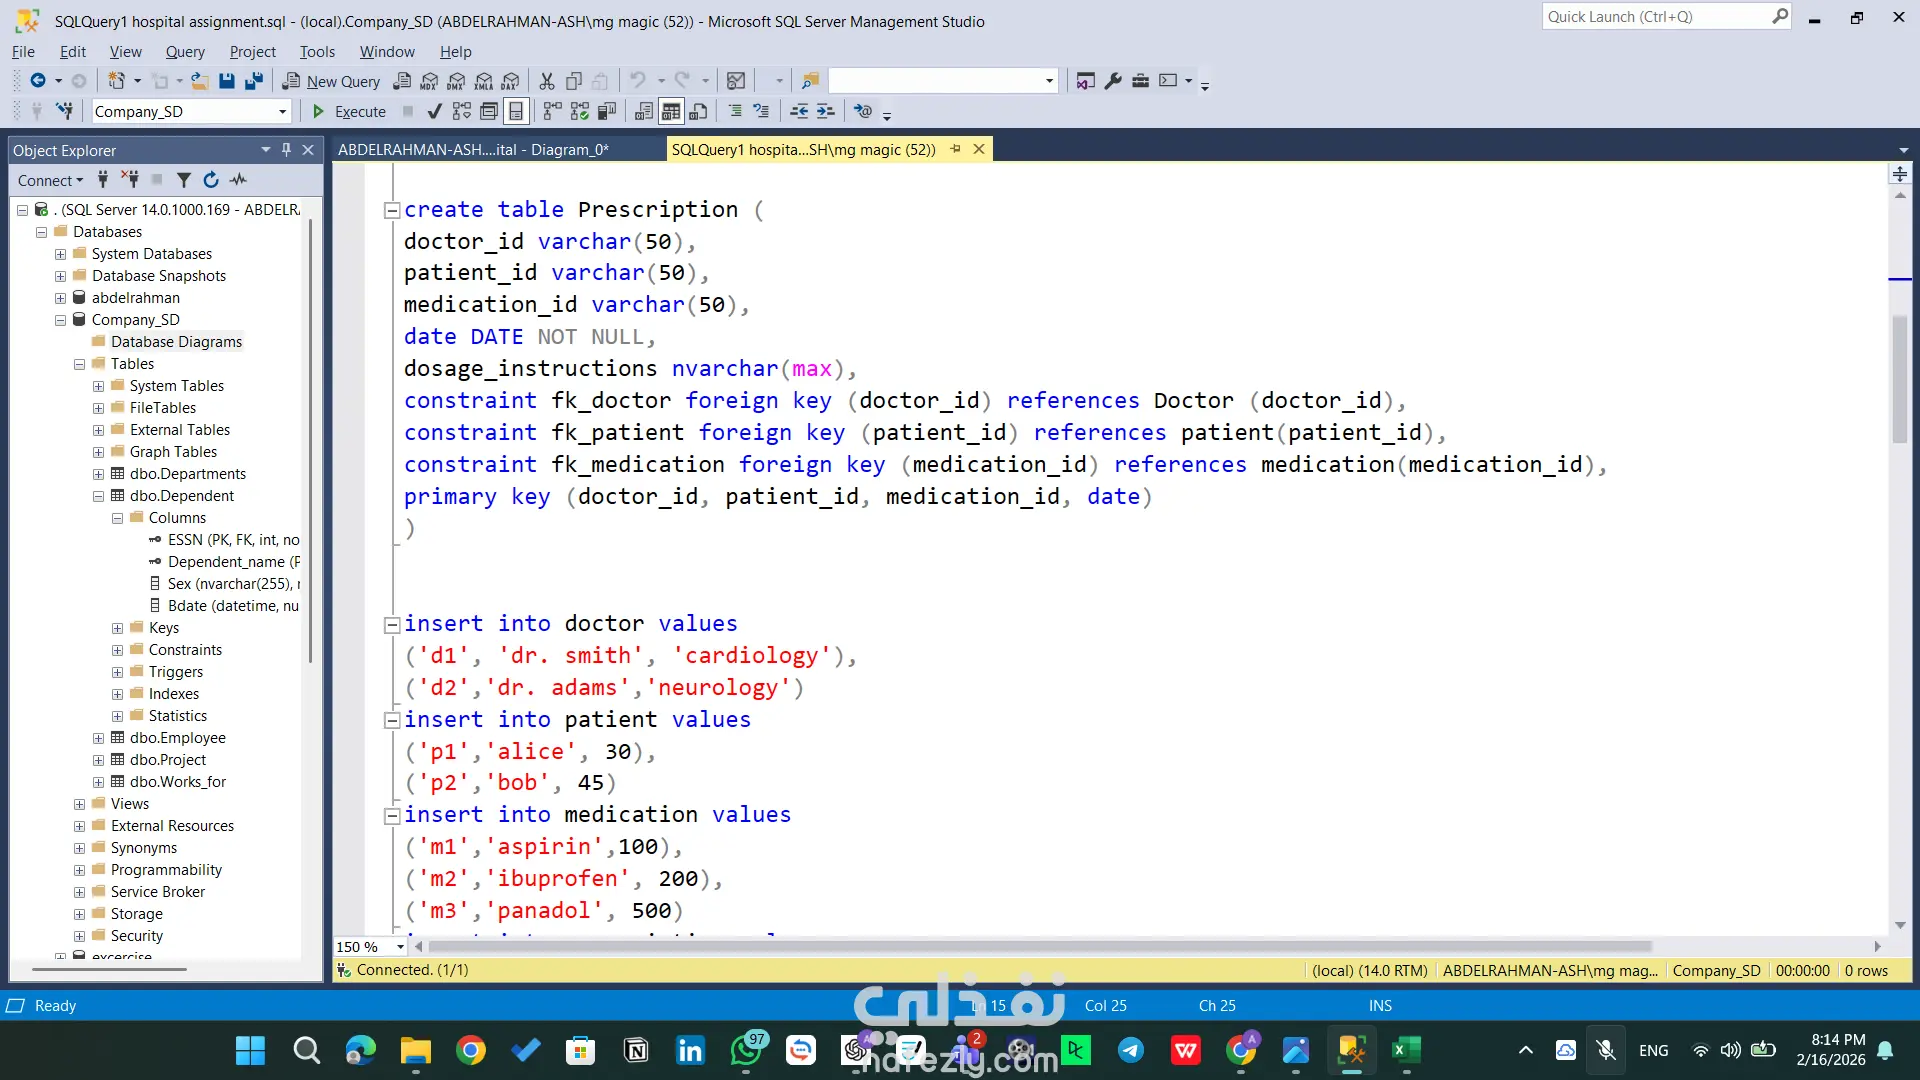Refresh the Object Explorer tree
The image size is (1920, 1080).
[211, 180]
